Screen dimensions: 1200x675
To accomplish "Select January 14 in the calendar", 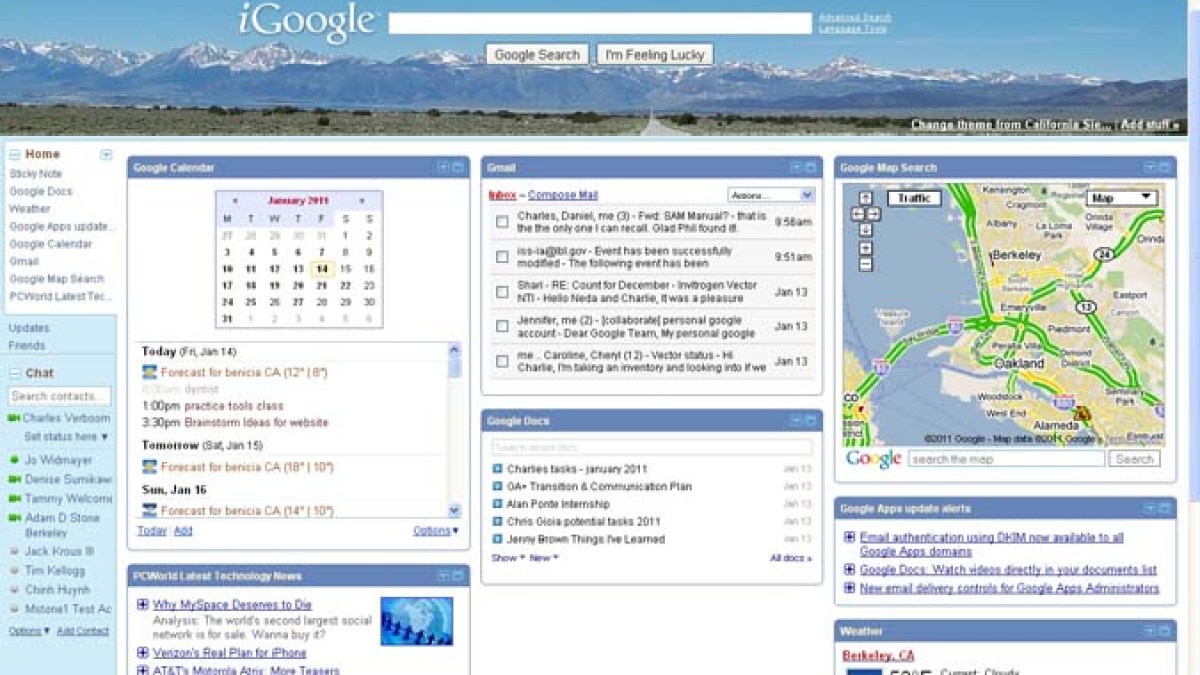I will pos(322,268).
